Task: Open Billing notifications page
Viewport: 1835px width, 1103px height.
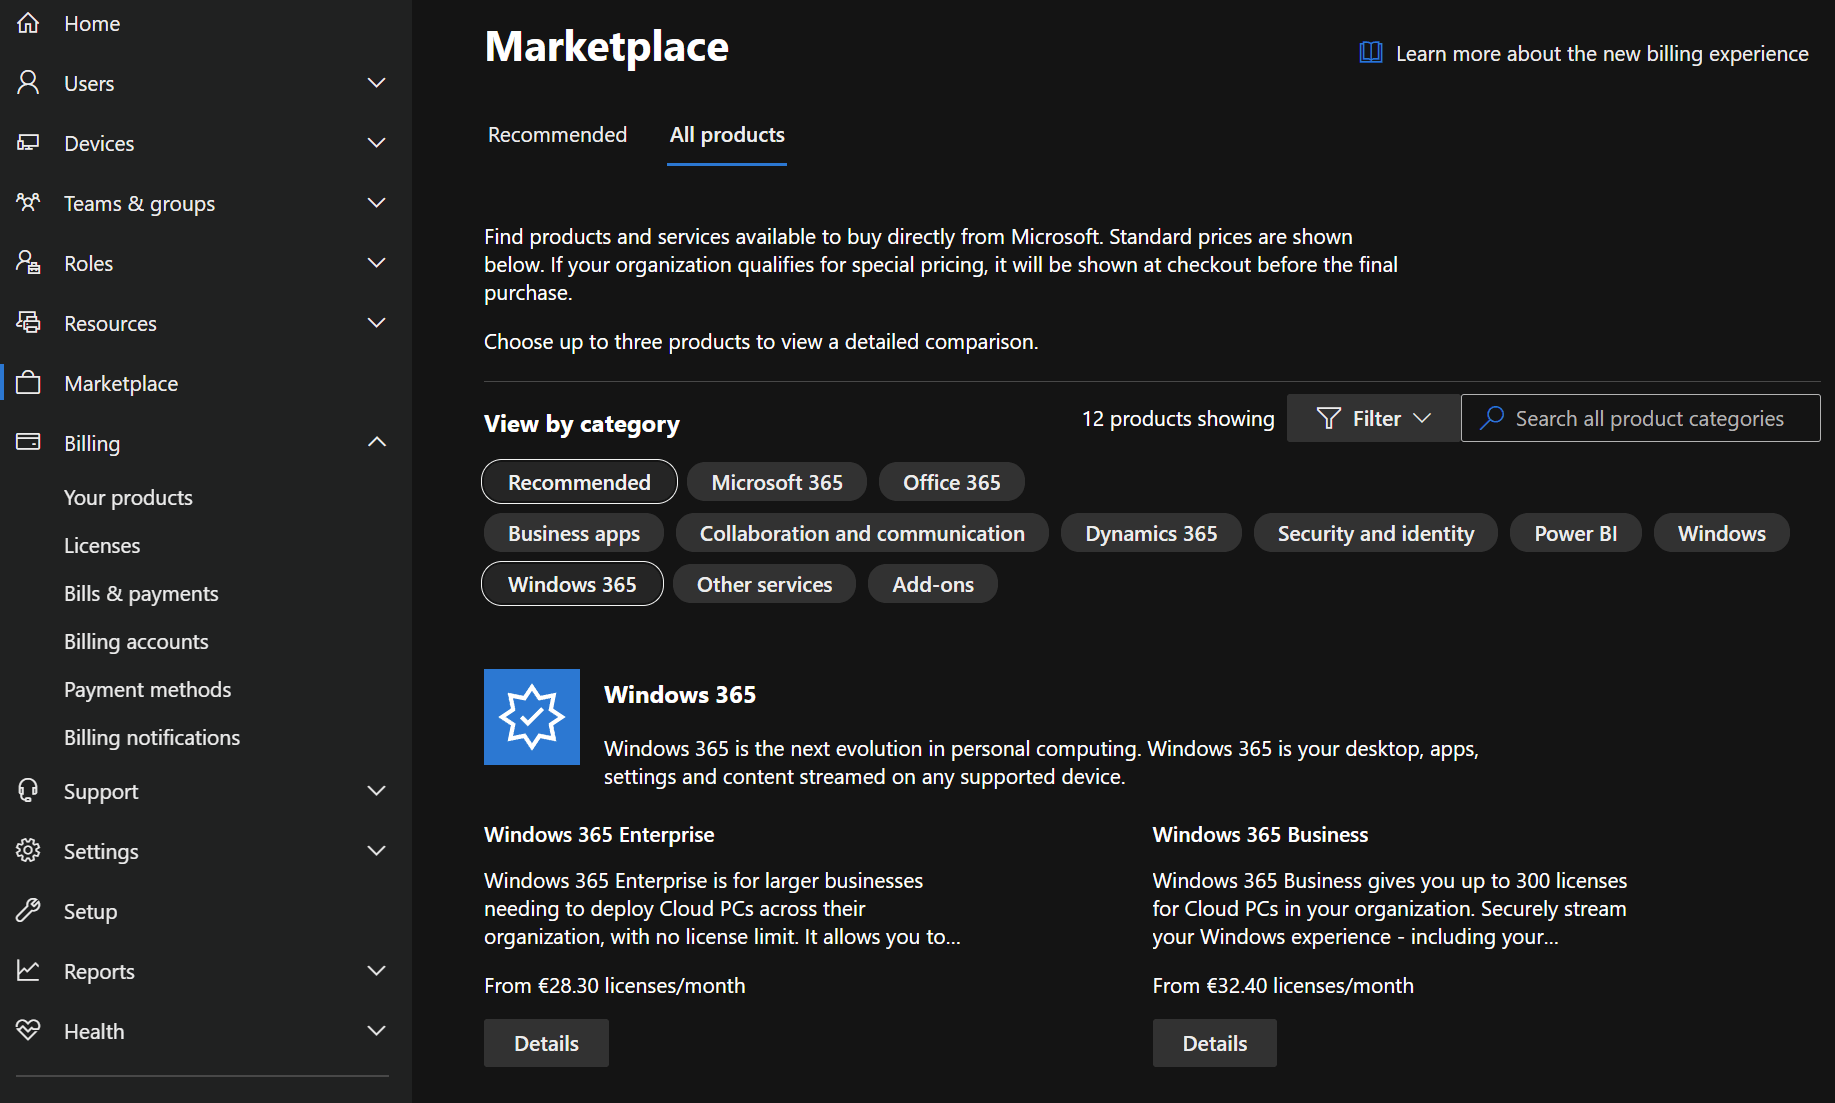Action: pos(152,737)
